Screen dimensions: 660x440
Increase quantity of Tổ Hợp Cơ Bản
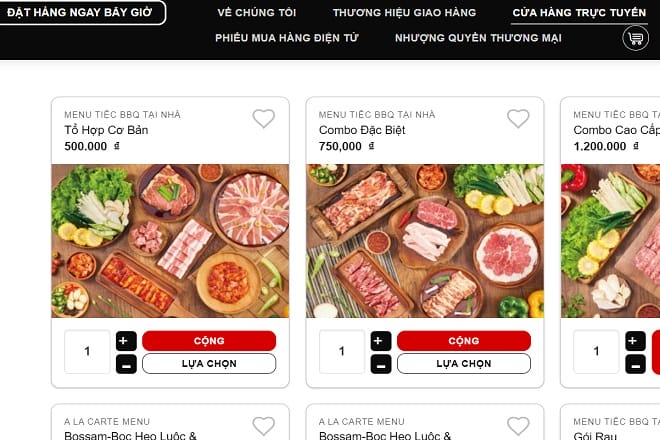tap(126, 341)
